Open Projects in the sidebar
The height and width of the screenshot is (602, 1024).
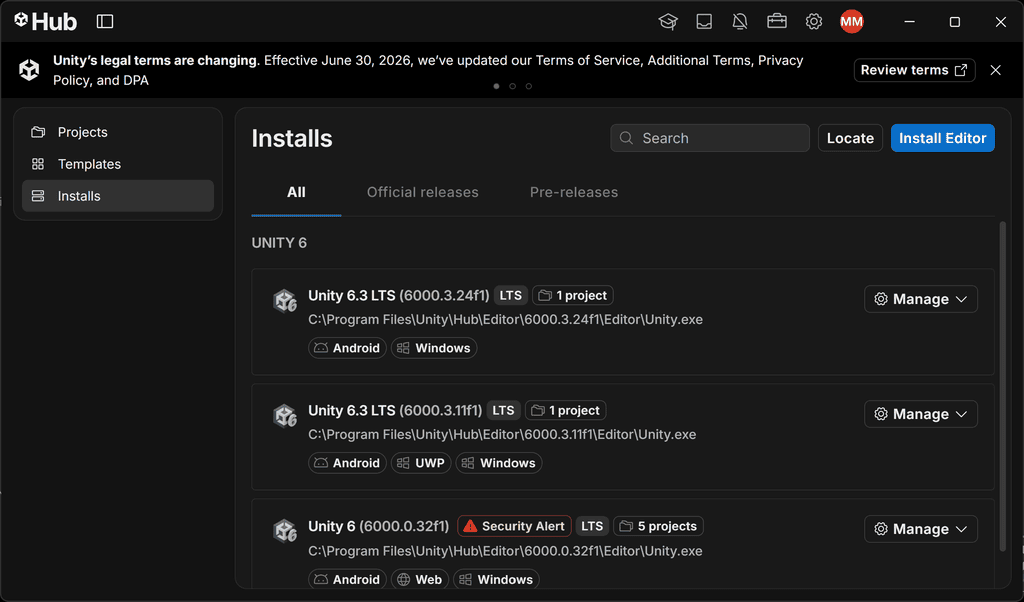coord(118,132)
